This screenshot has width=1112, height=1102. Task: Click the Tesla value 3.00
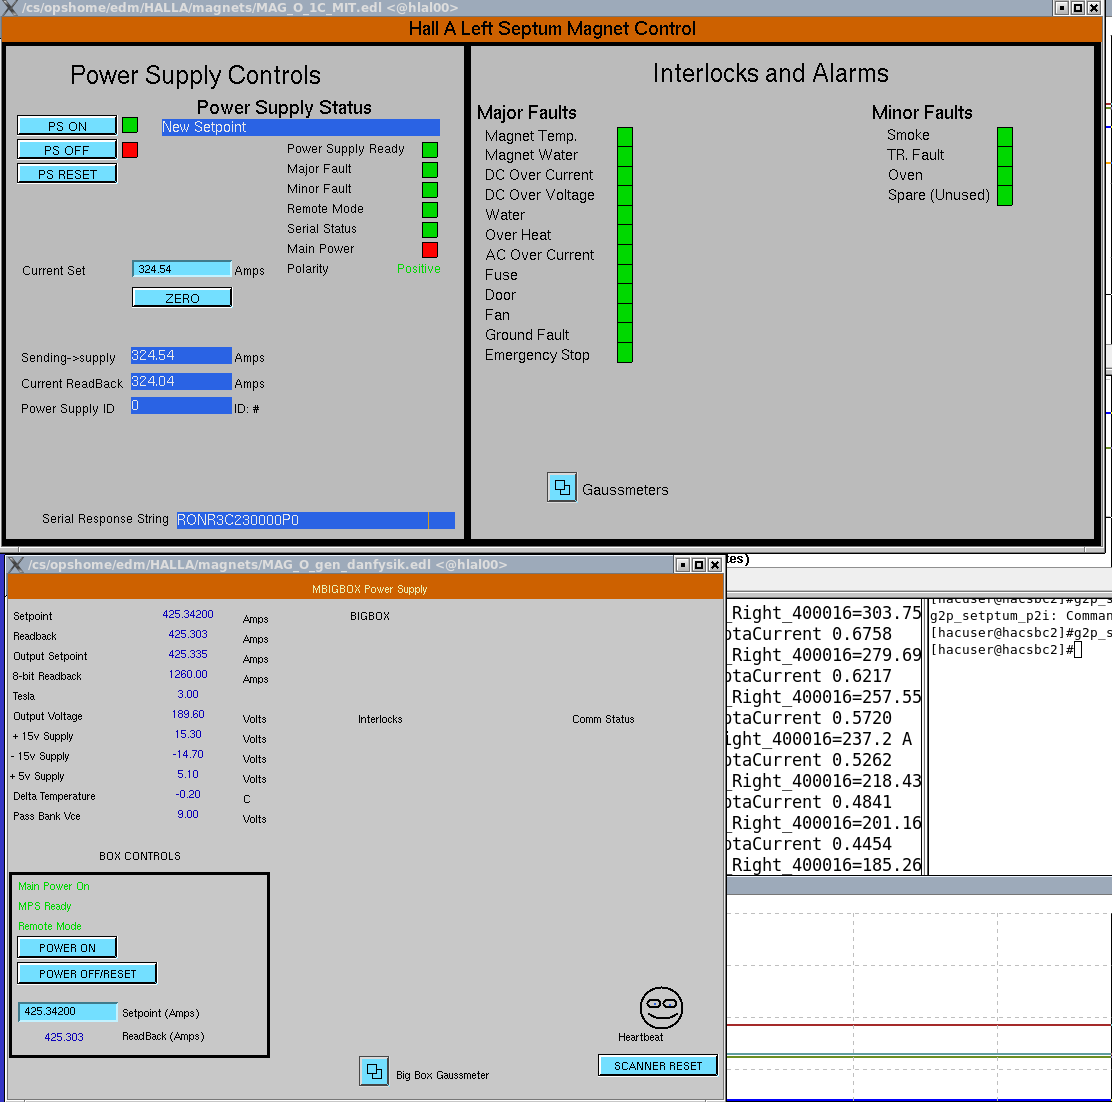(x=188, y=694)
